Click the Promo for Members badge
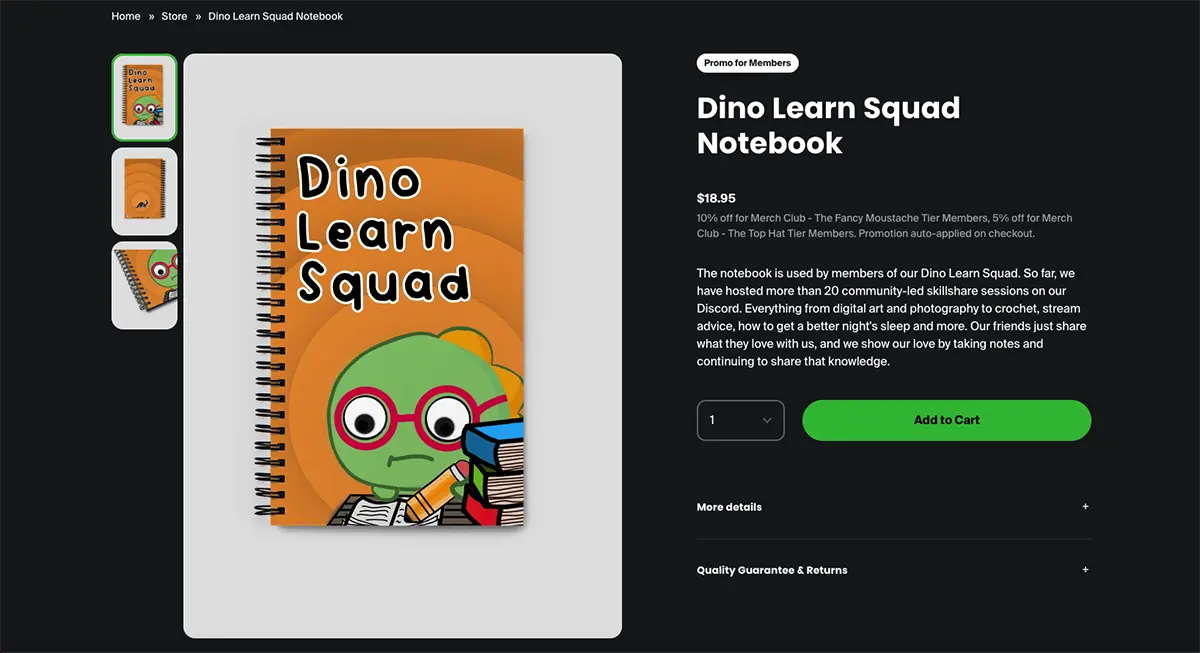The height and width of the screenshot is (653, 1200). (747, 63)
